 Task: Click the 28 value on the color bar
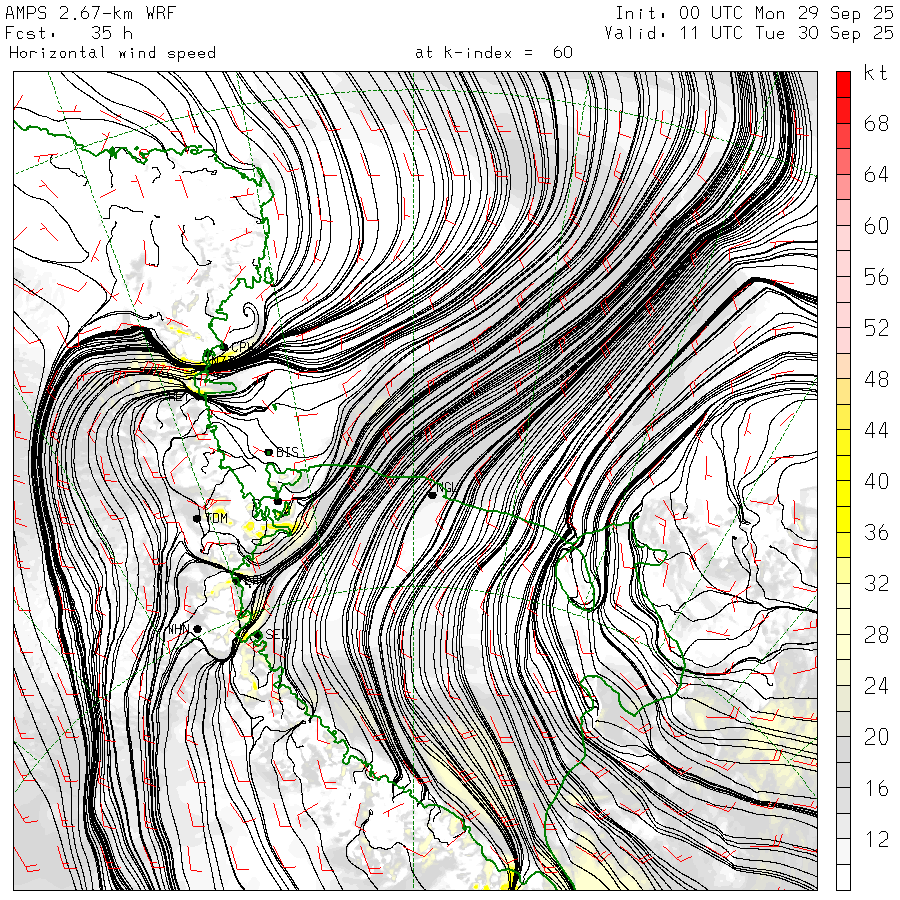876,635
